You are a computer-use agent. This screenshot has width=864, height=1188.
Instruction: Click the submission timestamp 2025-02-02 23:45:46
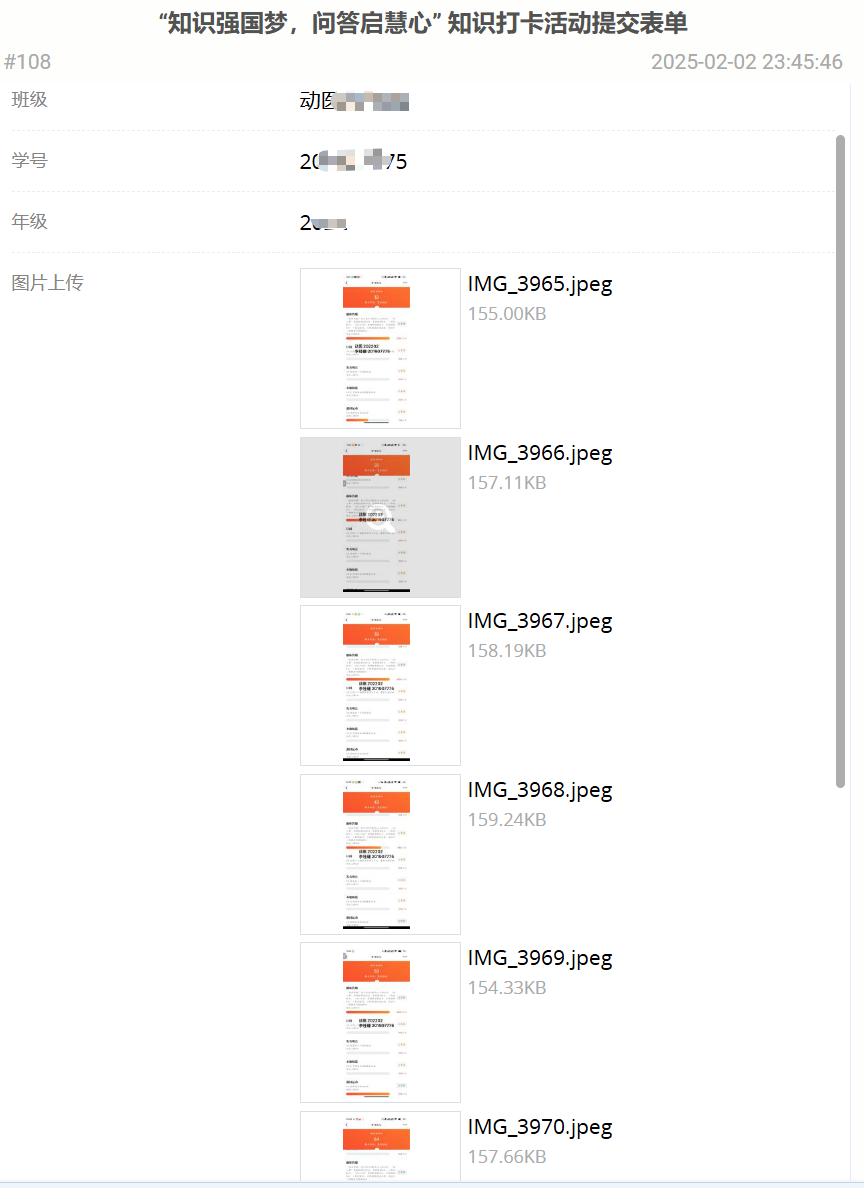[x=746, y=62]
